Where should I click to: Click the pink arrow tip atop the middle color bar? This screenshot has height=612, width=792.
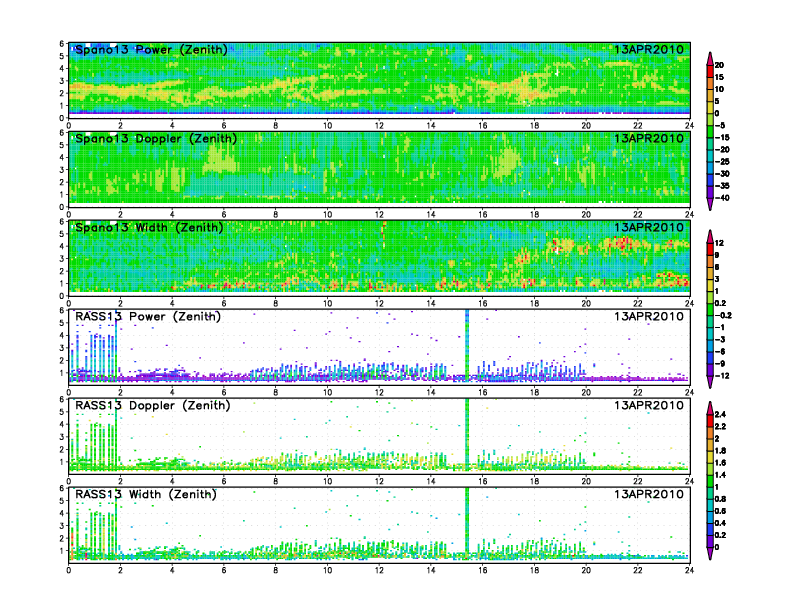(710, 236)
